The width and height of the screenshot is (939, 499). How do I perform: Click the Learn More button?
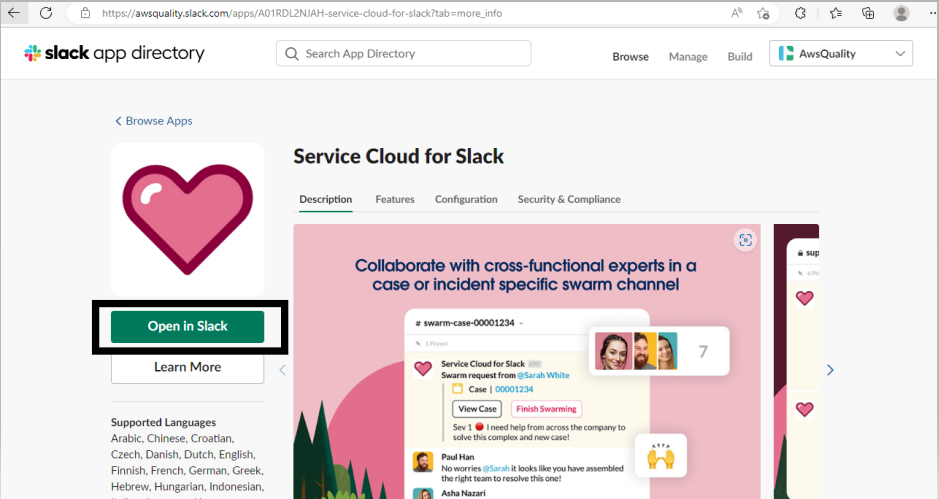(x=187, y=367)
